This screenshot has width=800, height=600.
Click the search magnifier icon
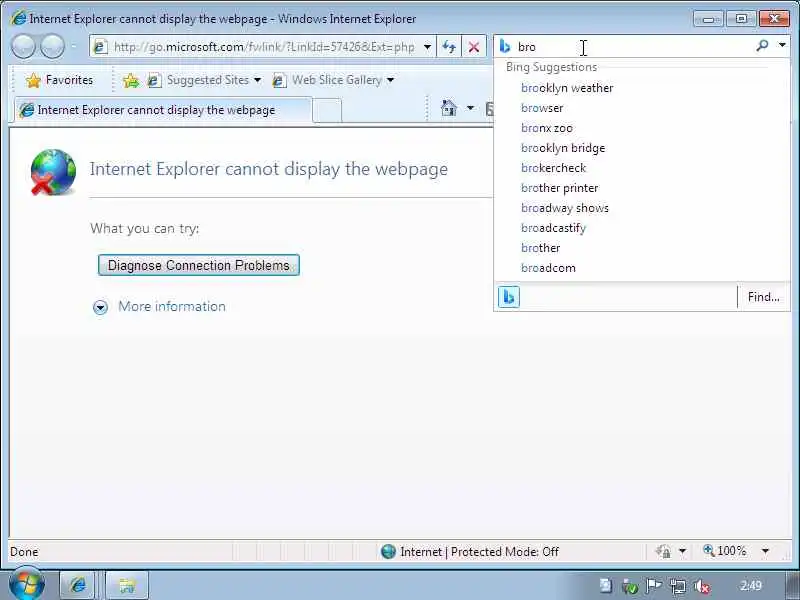point(762,46)
